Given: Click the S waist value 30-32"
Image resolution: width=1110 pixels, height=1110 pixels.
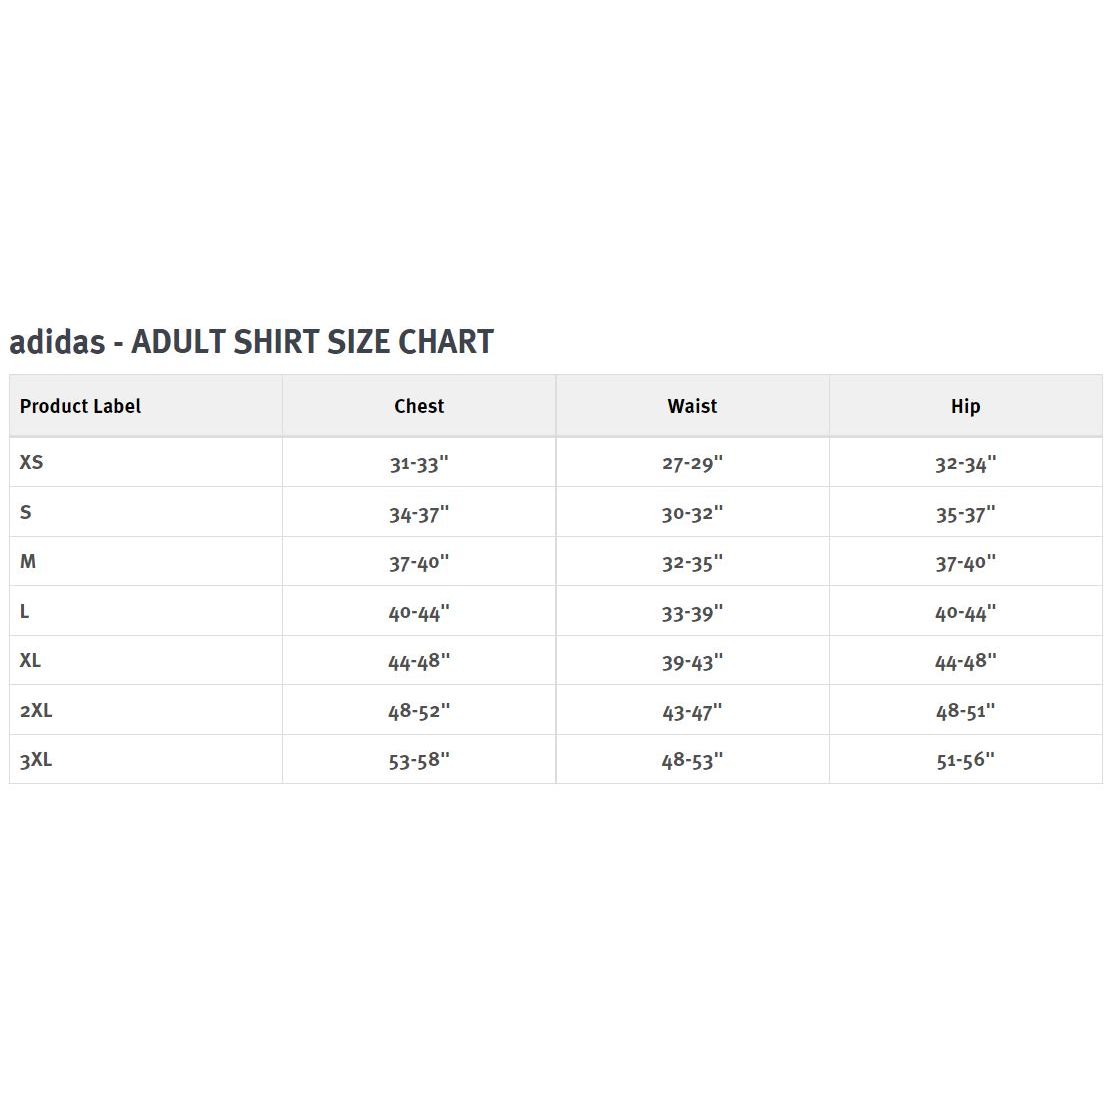Looking at the screenshot, I should [692, 514].
